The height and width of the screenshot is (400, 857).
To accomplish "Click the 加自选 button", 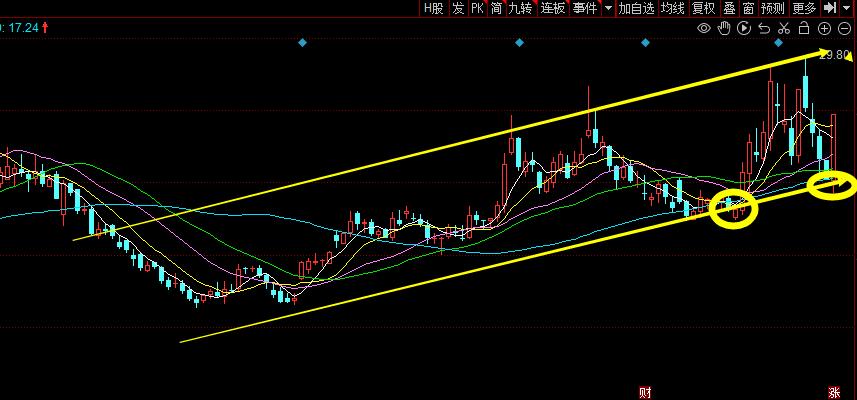I will coord(636,8).
